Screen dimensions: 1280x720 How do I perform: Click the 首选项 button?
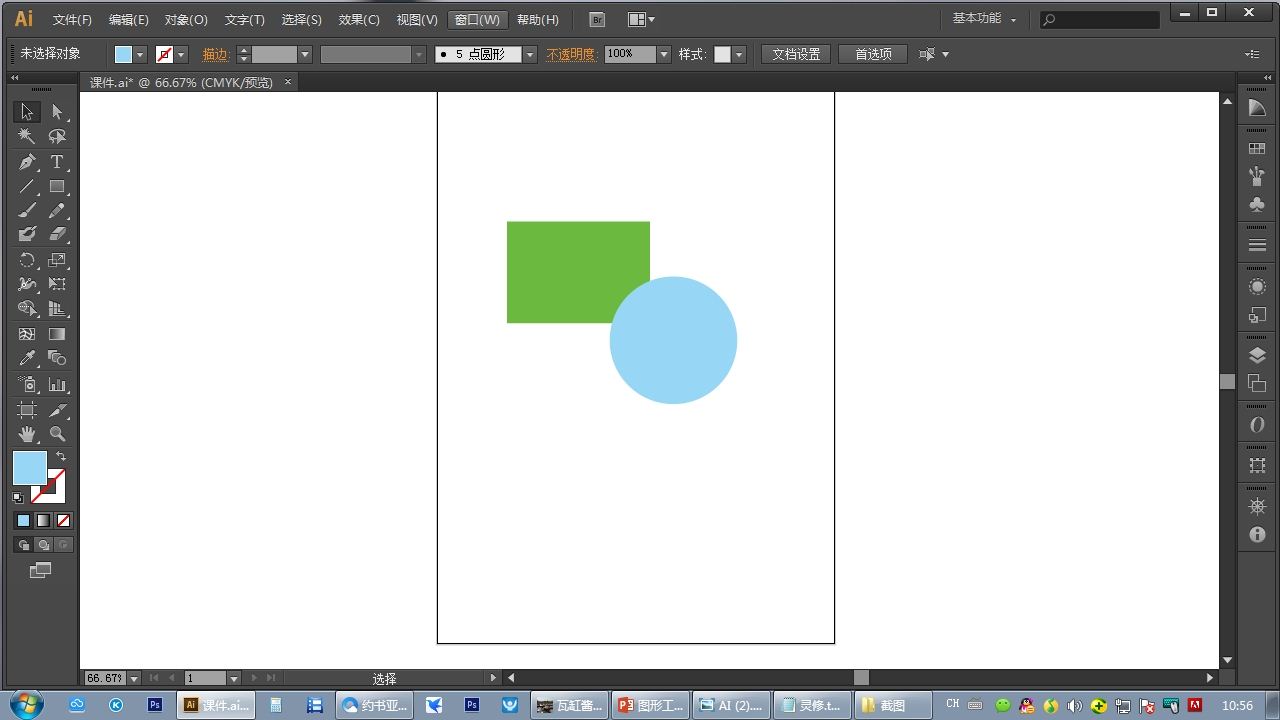[873, 54]
